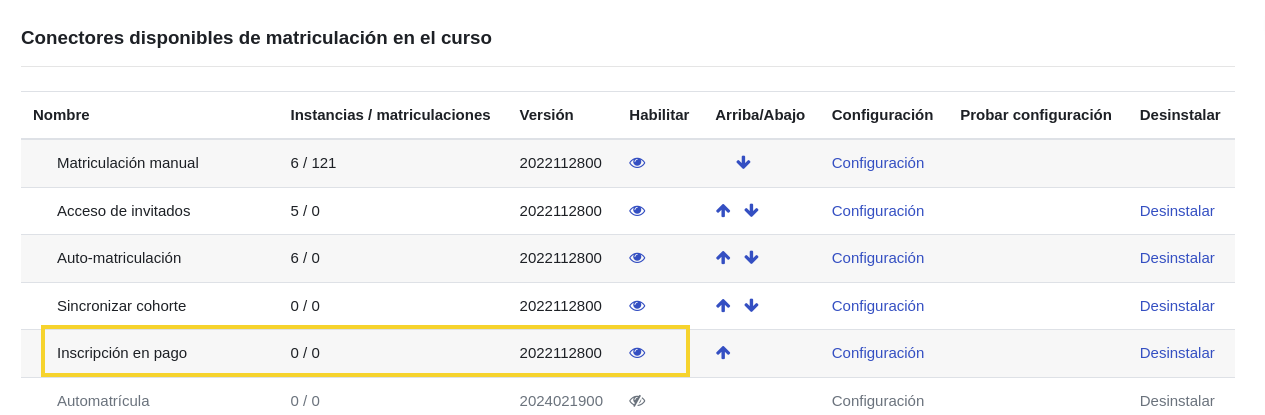Move Sincronizar cohorte up
This screenshot has height=415, width=1265.
723,306
